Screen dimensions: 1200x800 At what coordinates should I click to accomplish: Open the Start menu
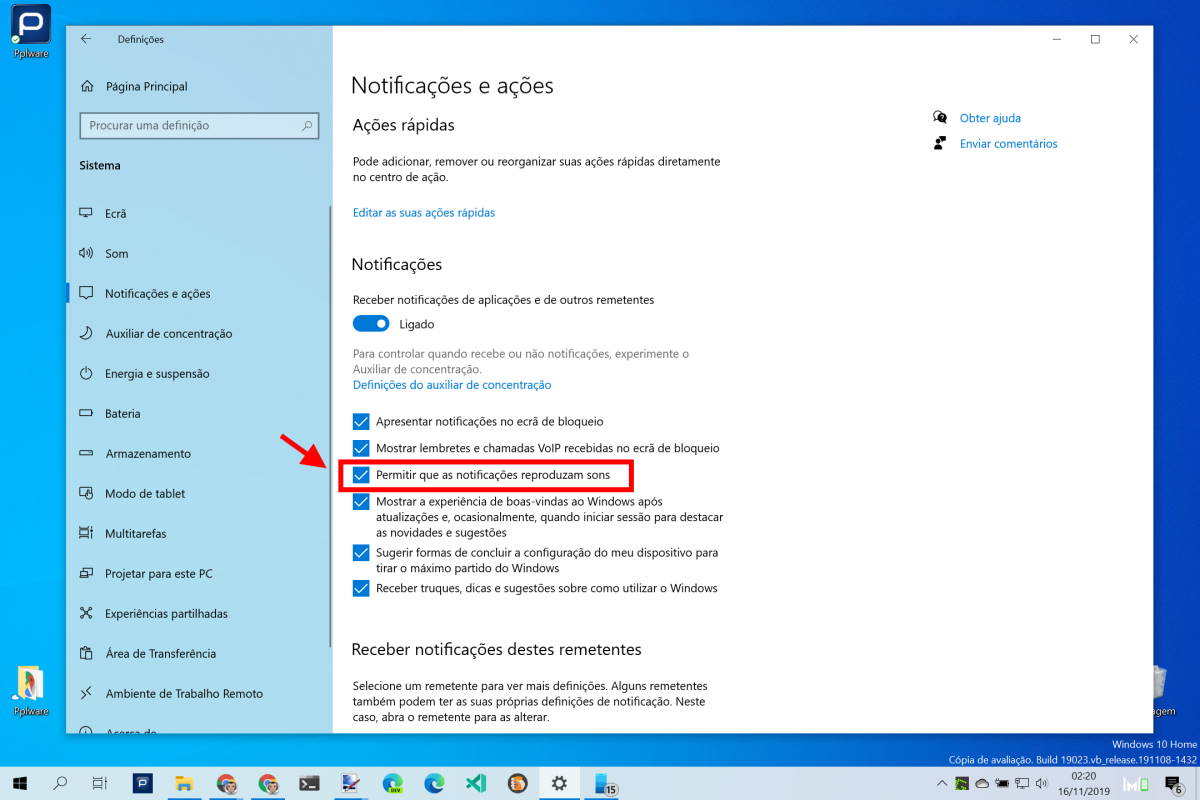(20, 784)
